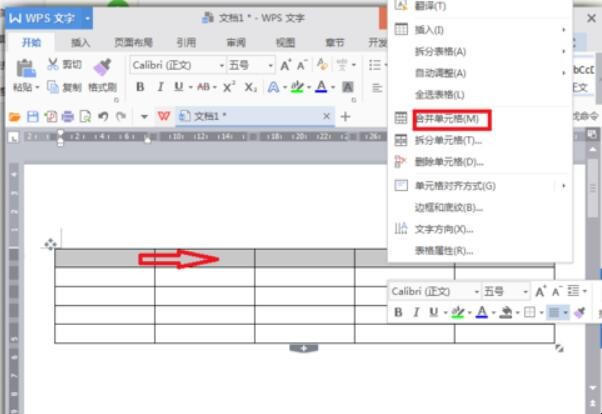Expand 插入(I) submenu in context menu
The height and width of the screenshot is (414, 602).
click(564, 30)
